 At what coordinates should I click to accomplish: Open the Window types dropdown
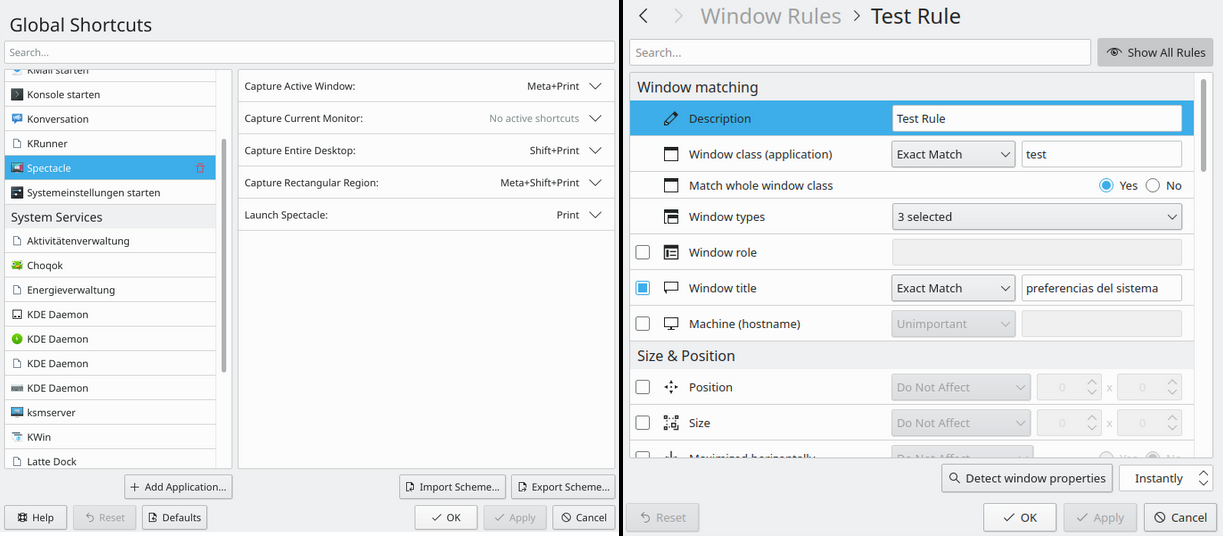point(1036,217)
